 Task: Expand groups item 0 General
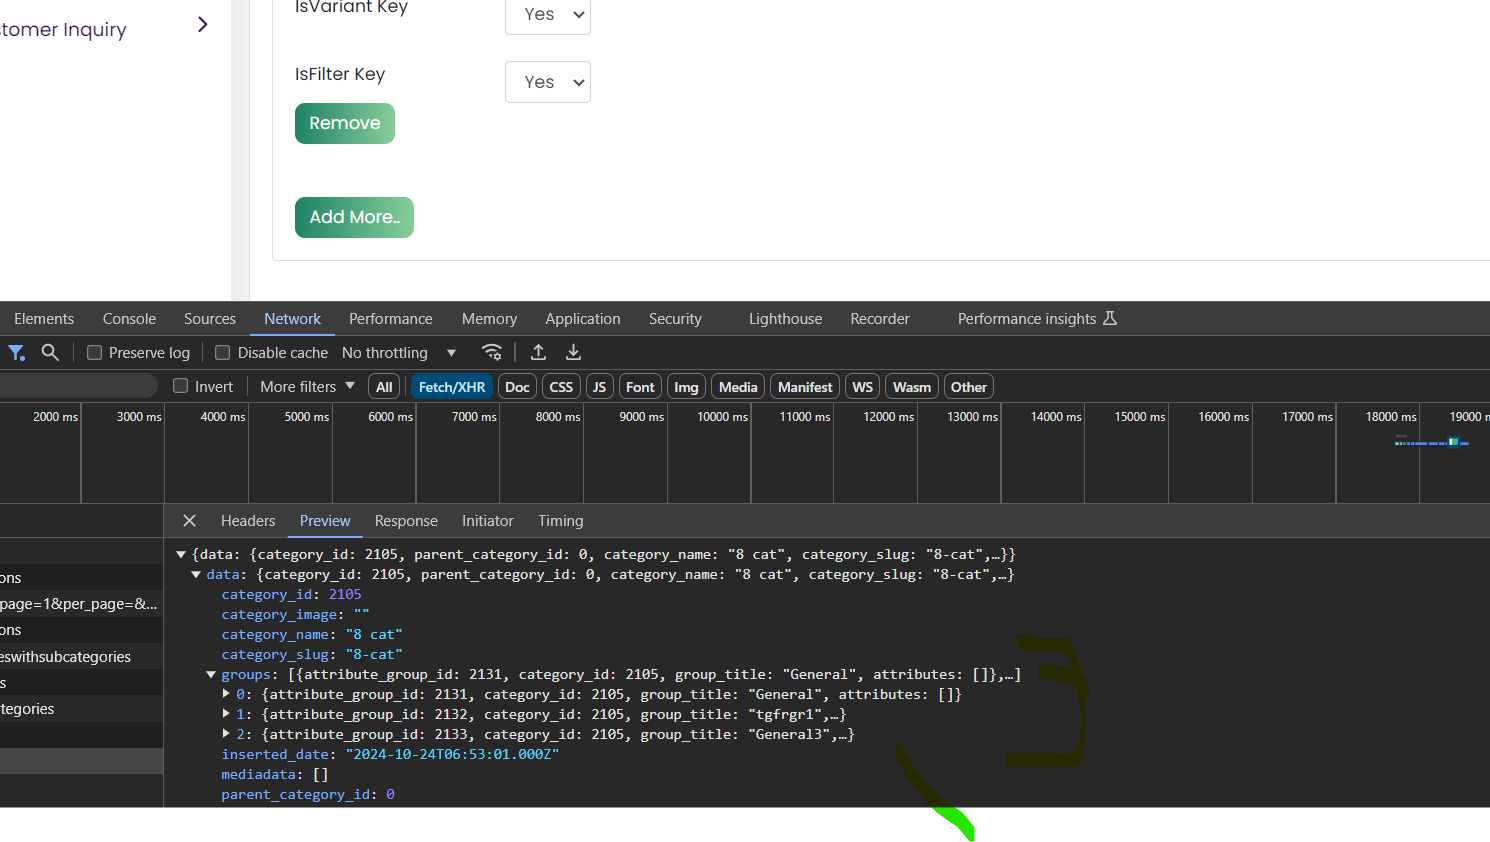pos(226,694)
